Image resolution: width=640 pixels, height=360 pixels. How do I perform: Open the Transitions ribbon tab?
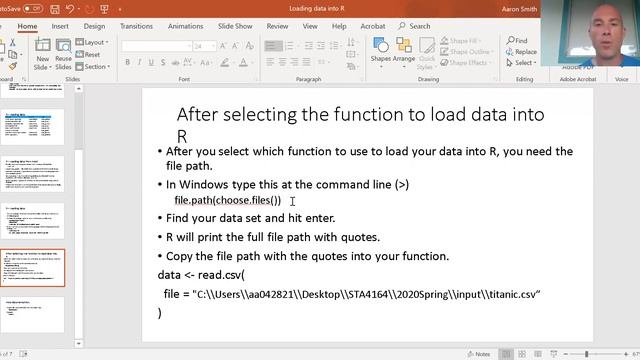pyautogui.click(x=136, y=26)
